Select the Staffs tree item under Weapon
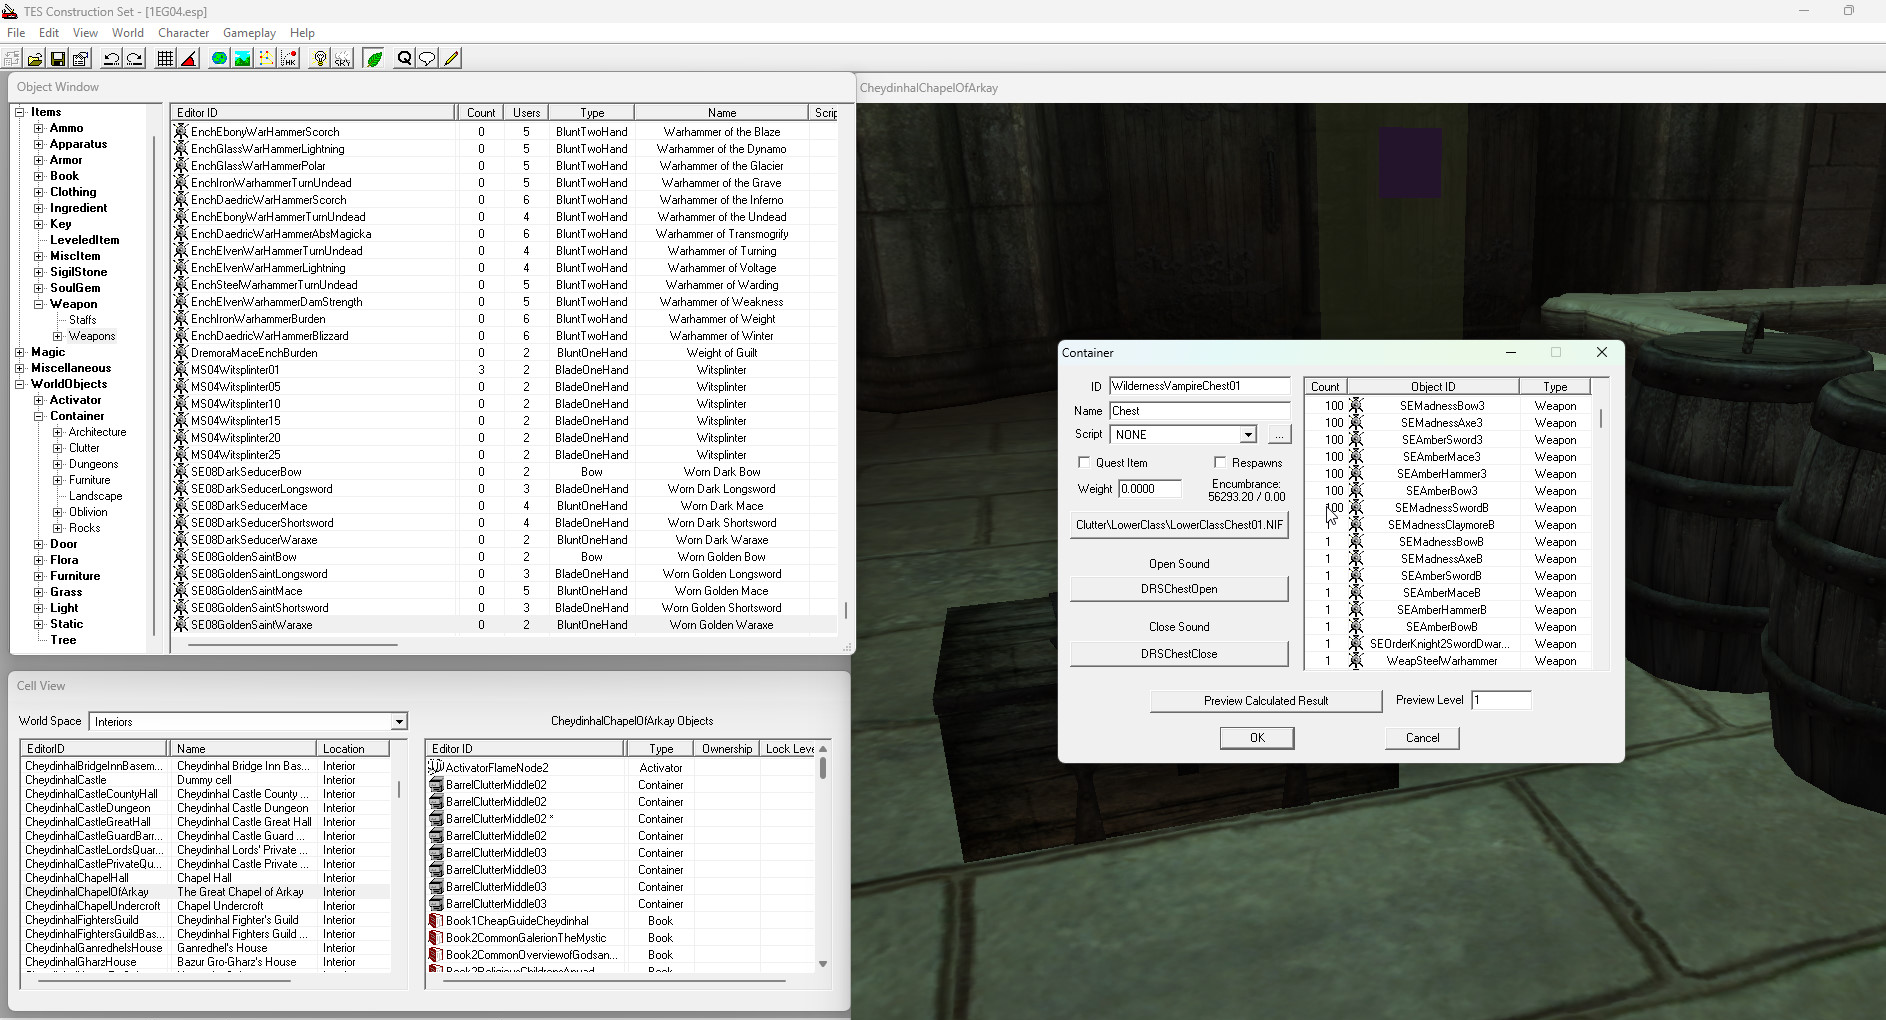This screenshot has width=1886, height=1020. 83,320
